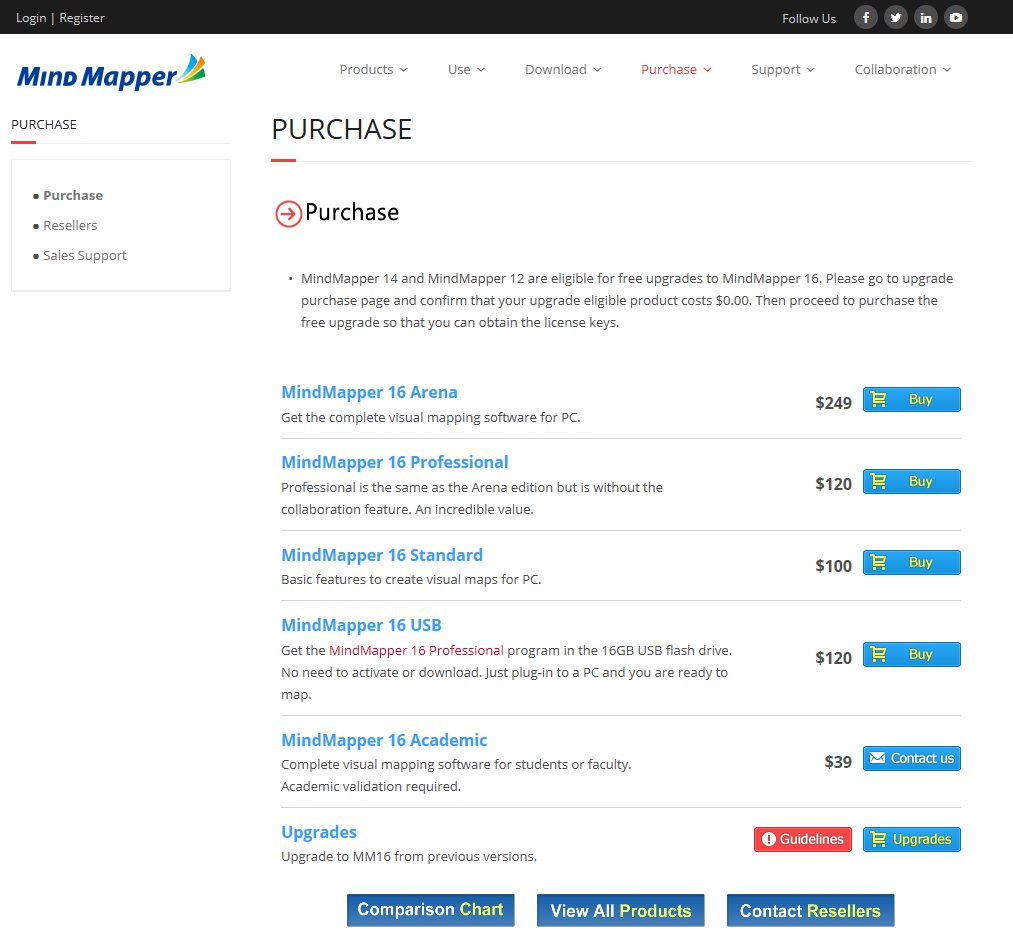The height and width of the screenshot is (945, 1013).
Task: Click envelope icon on Contact us button
Action: click(877, 758)
